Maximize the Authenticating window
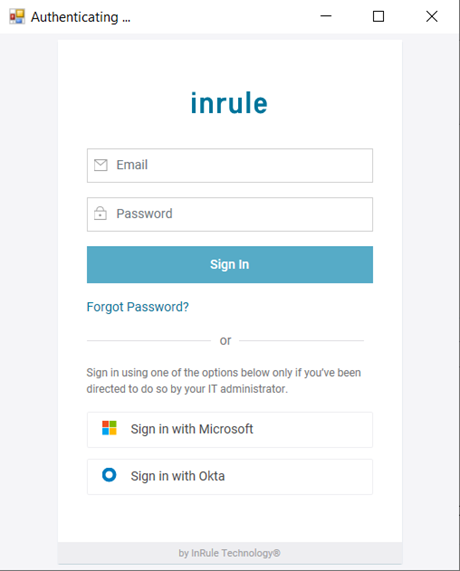The width and height of the screenshot is (460, 571). tap(378, 16)
